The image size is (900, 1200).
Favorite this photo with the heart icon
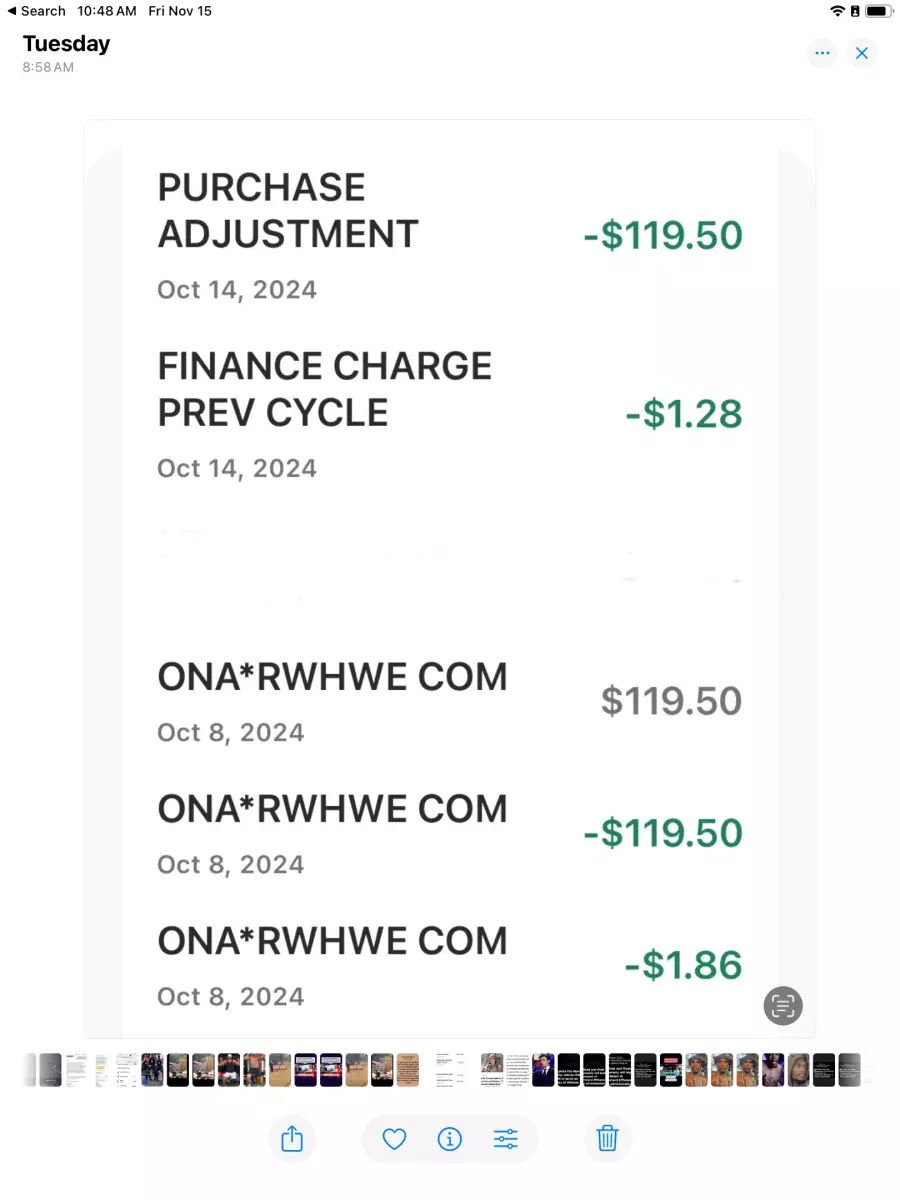coord(394,1138)
